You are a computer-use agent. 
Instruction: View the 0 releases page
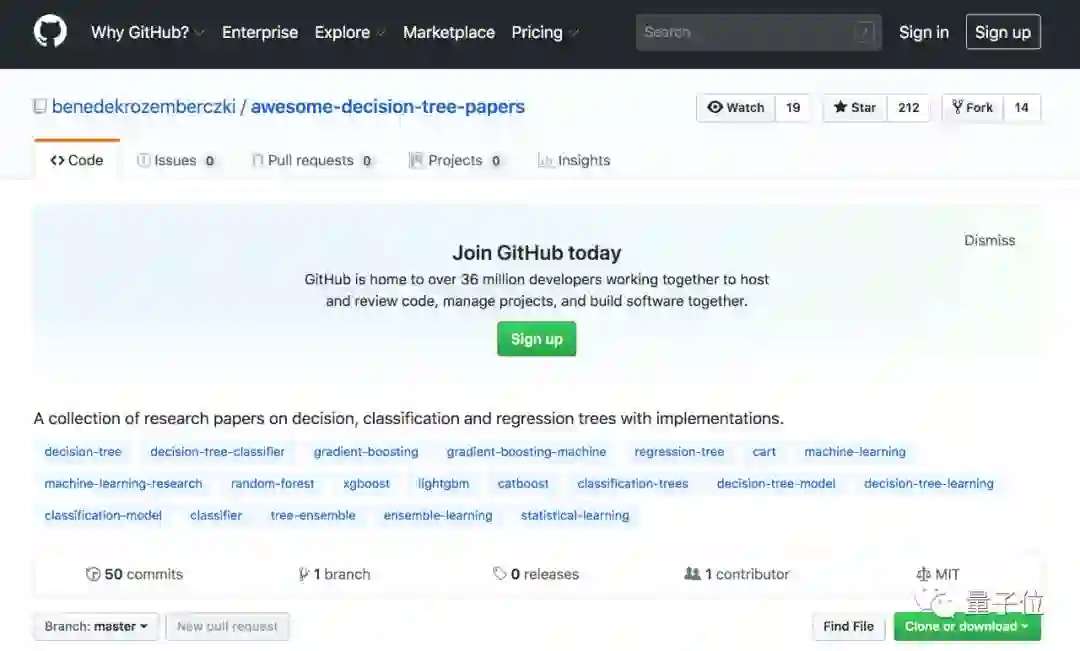536,574
